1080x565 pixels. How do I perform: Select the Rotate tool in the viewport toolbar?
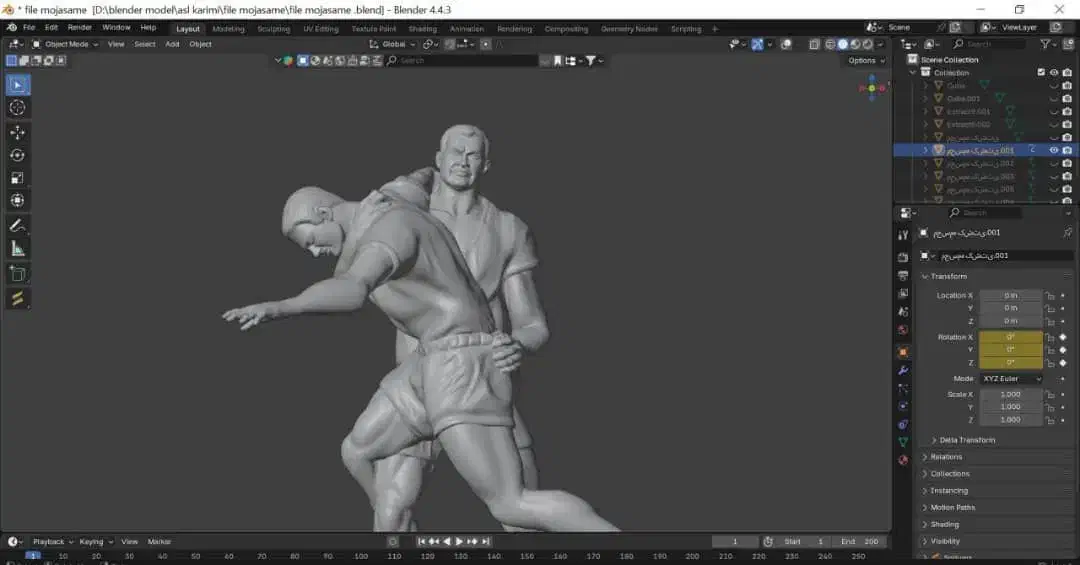pyautogui.click(x=18, y=155)
